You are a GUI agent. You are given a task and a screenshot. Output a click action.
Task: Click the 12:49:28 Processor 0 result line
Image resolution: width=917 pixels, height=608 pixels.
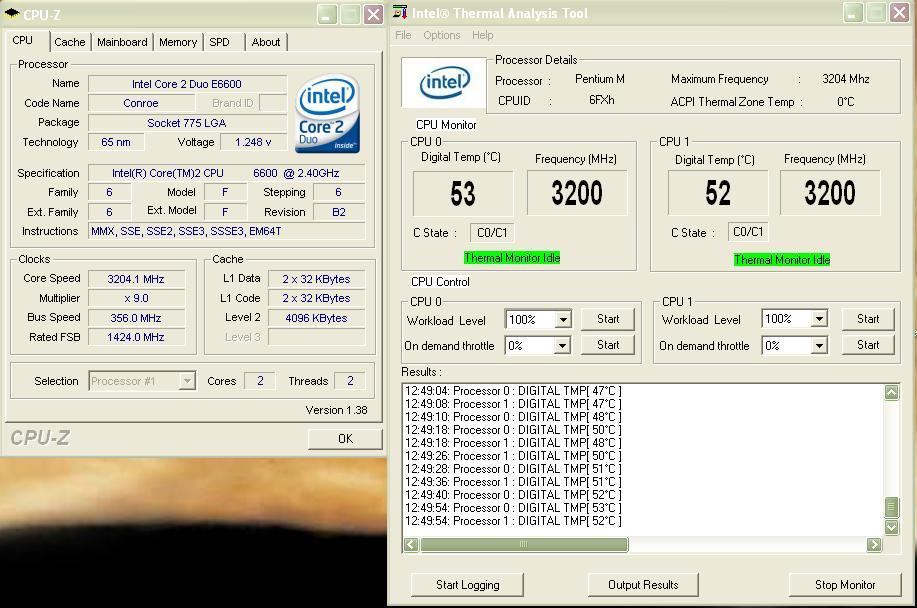click(513, 469)
